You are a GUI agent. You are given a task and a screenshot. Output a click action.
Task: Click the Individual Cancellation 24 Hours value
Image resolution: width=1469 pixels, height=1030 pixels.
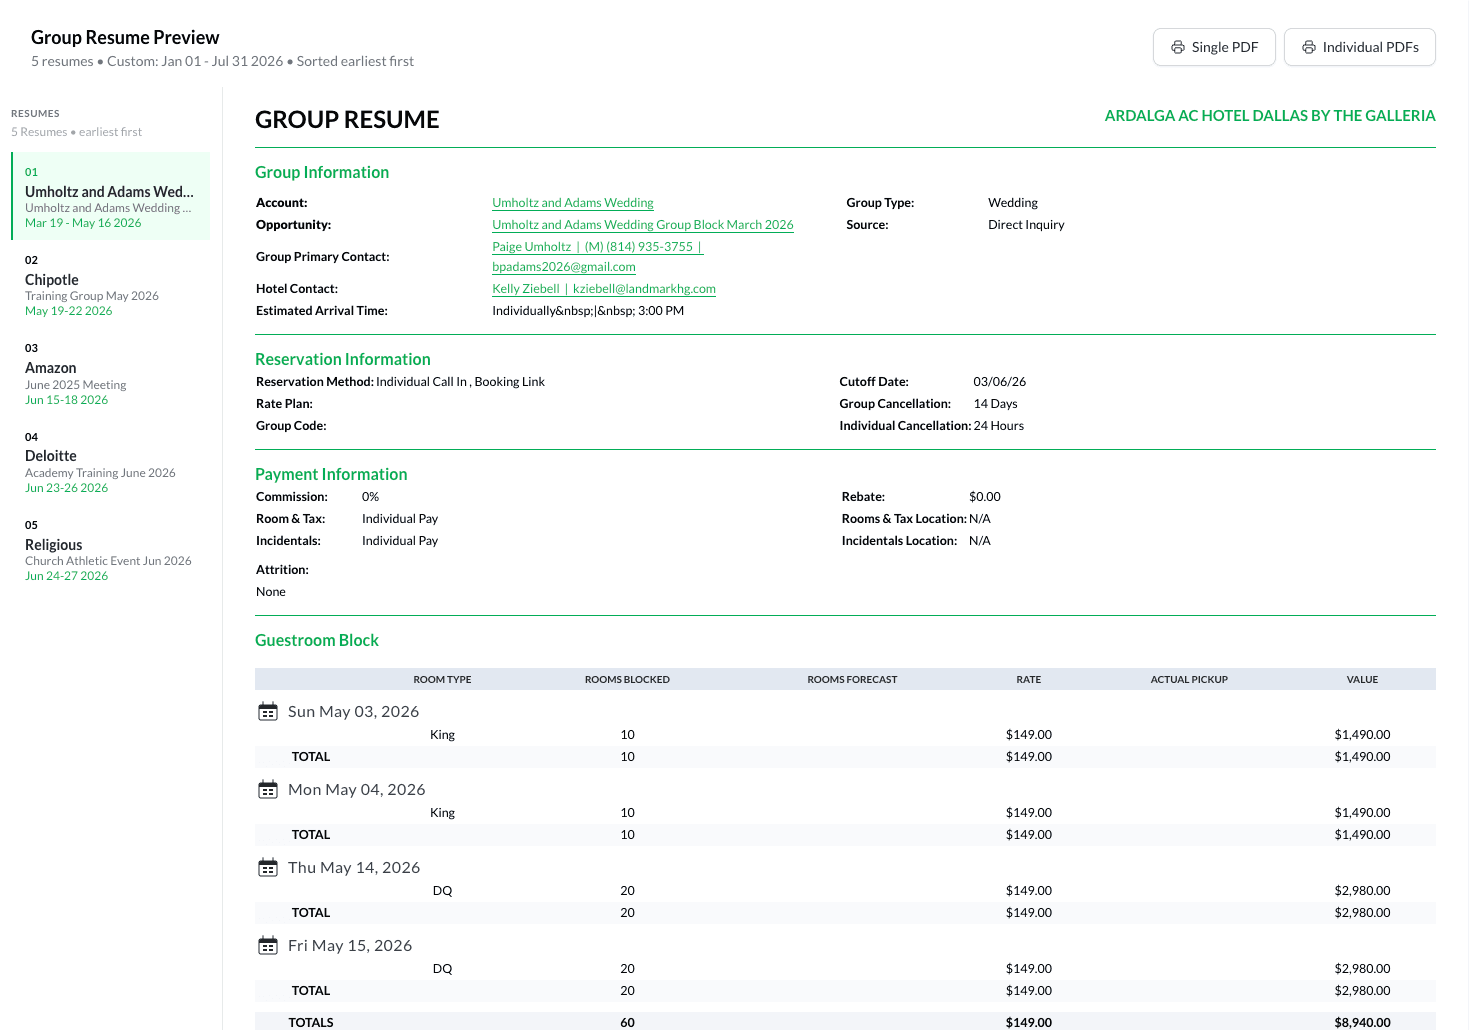999,426
